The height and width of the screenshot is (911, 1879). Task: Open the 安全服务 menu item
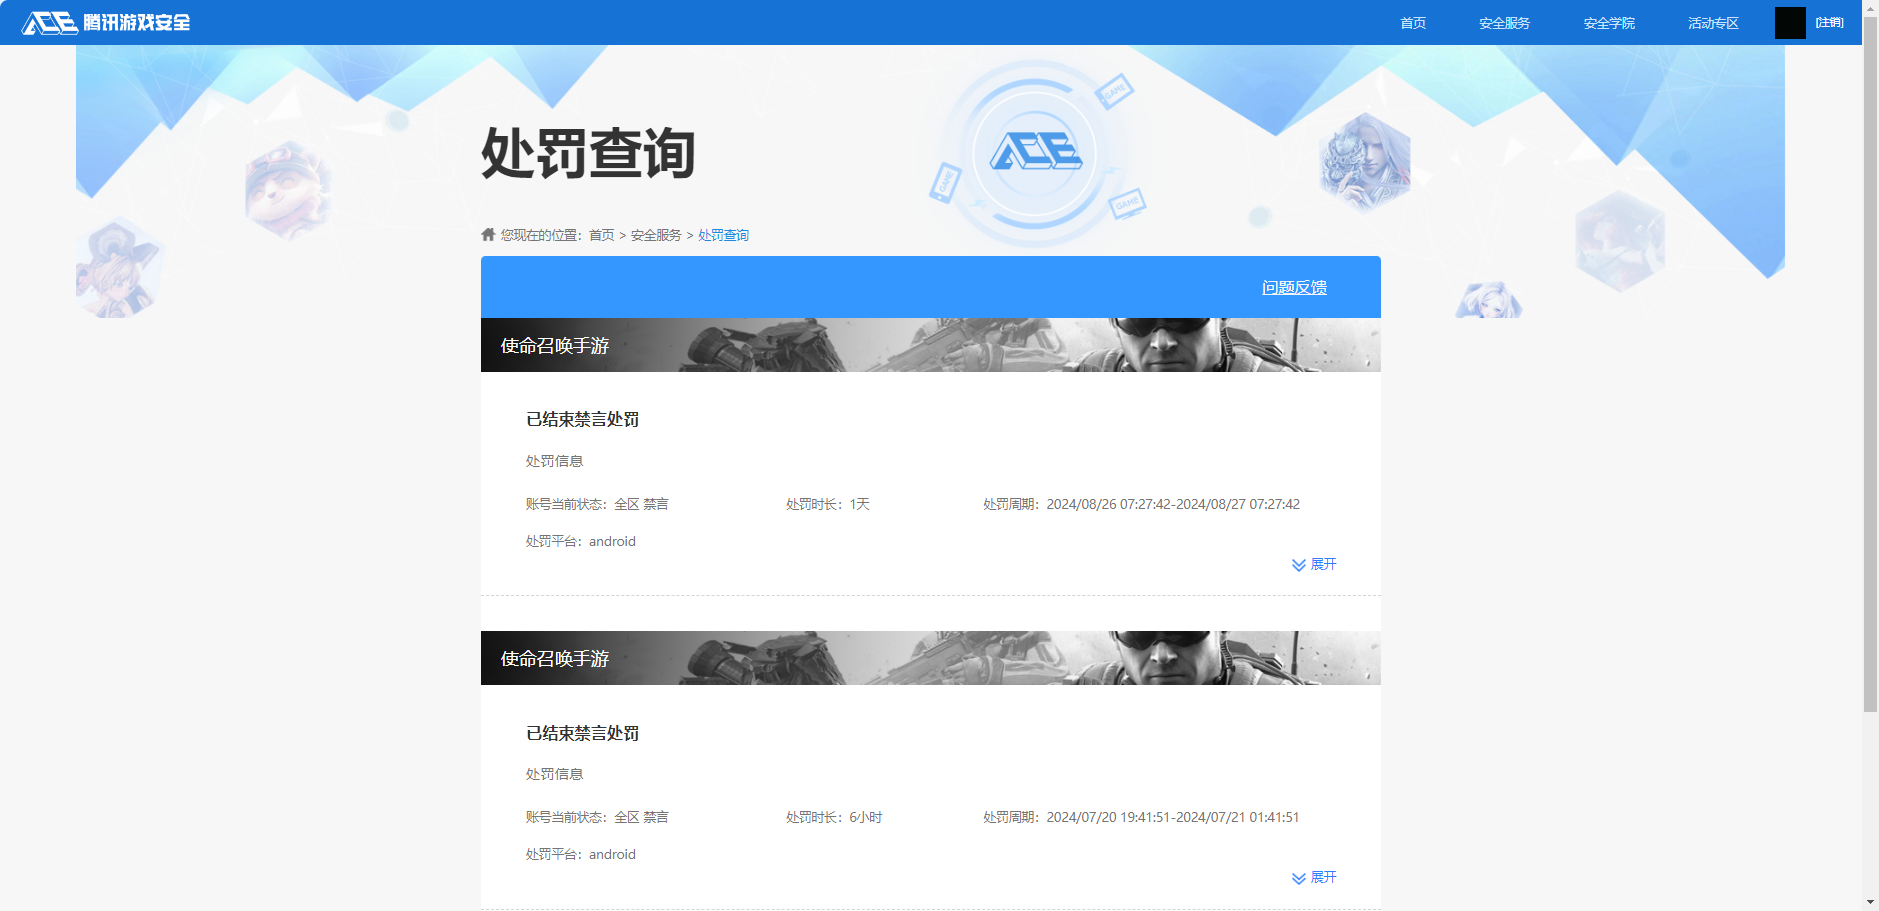[1503, 22]
